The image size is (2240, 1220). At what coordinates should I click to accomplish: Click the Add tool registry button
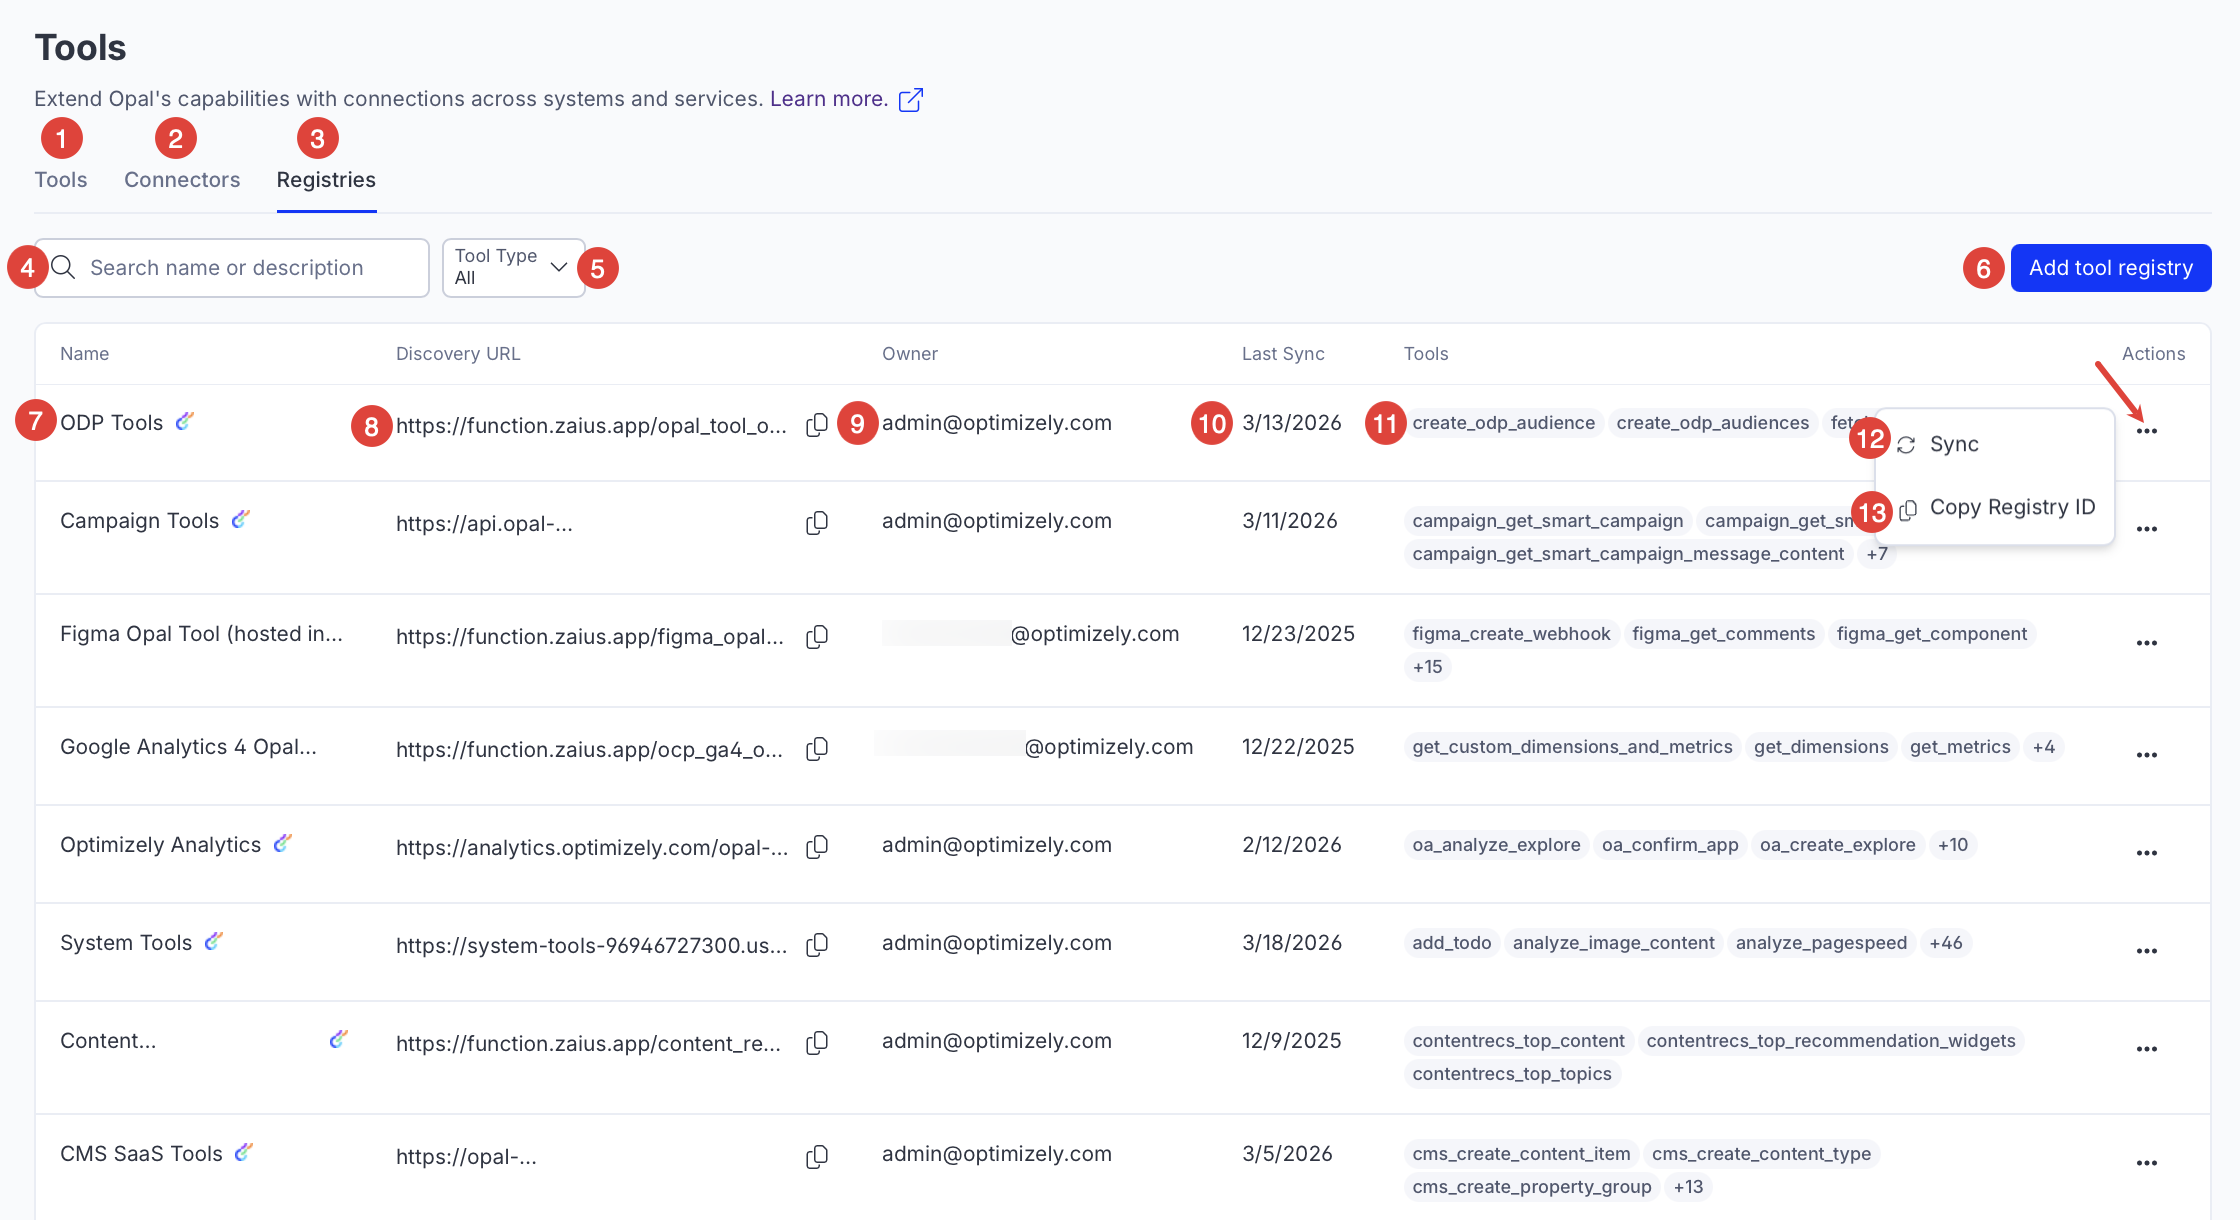(2110, 268)
